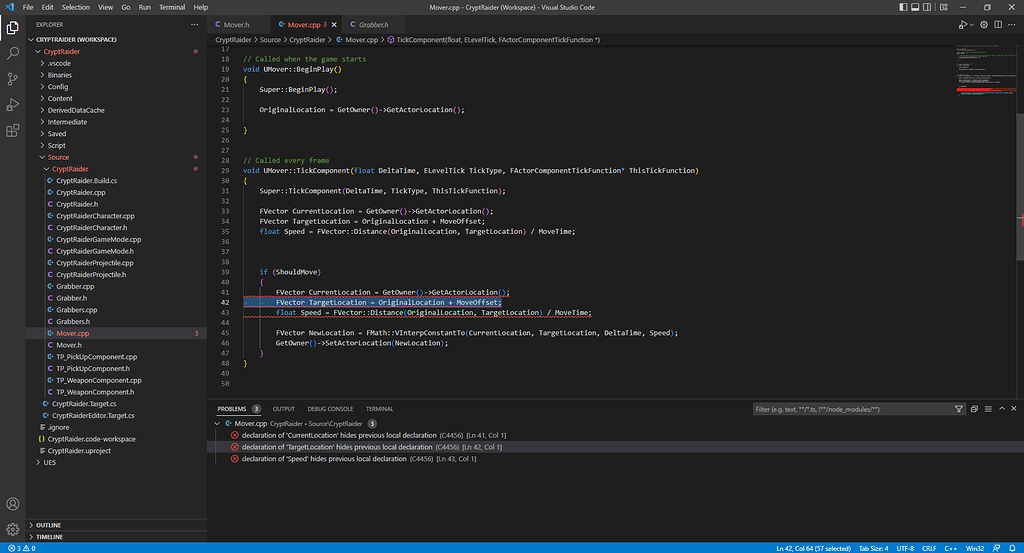Click the Accounts icon in activity bar
Screen dimensions: 1024x553
click(x=13, y=504)
